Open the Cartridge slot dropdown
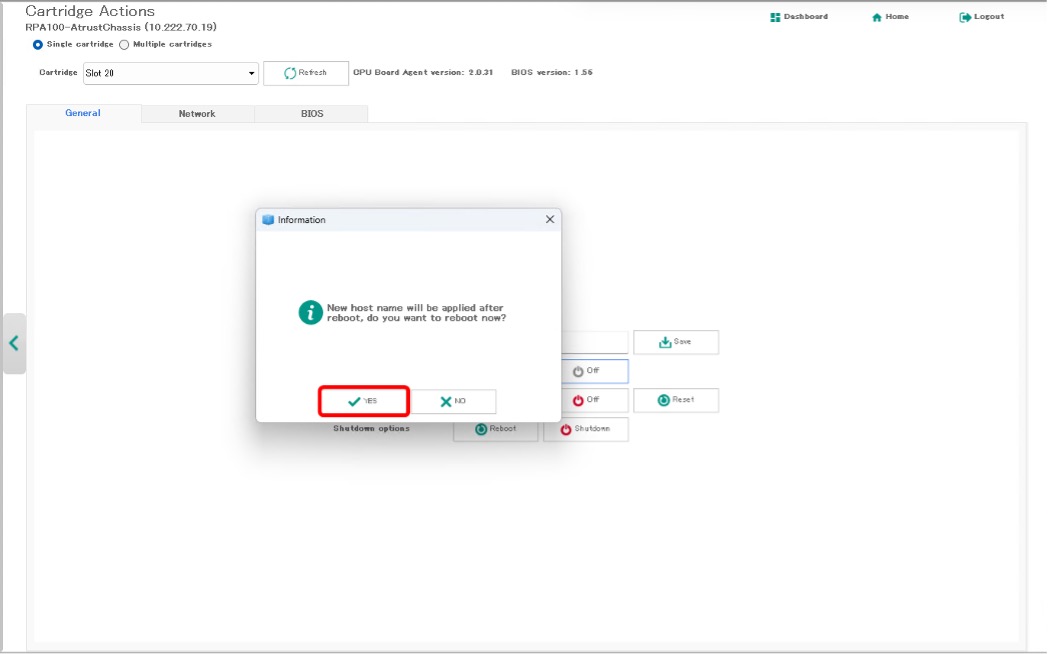This screenshot has height=654, width=1048. 171,73
